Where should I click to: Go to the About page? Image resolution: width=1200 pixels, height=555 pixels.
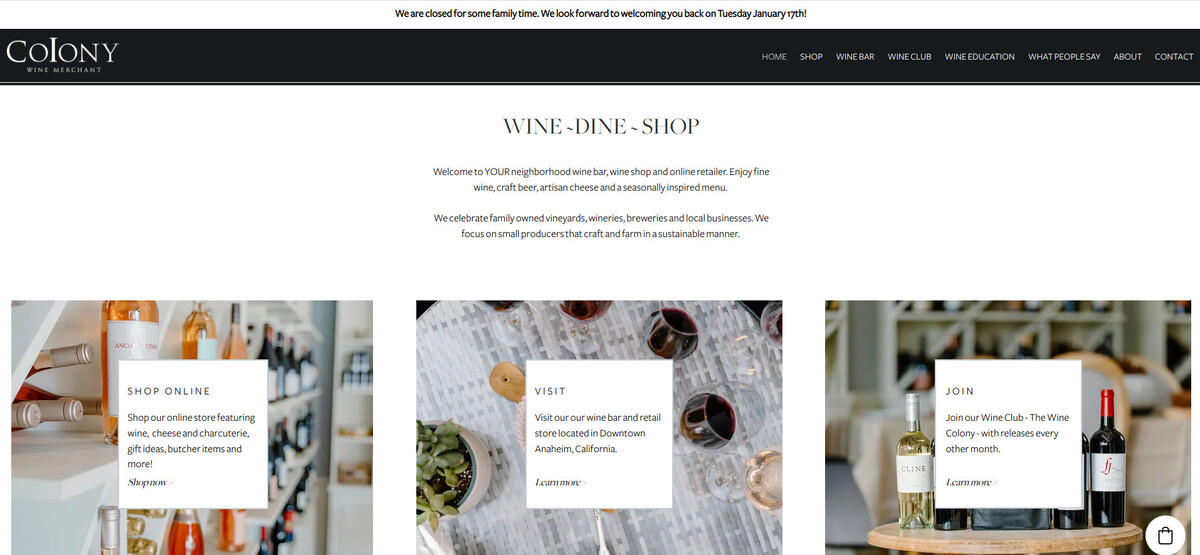[1127, 57]
